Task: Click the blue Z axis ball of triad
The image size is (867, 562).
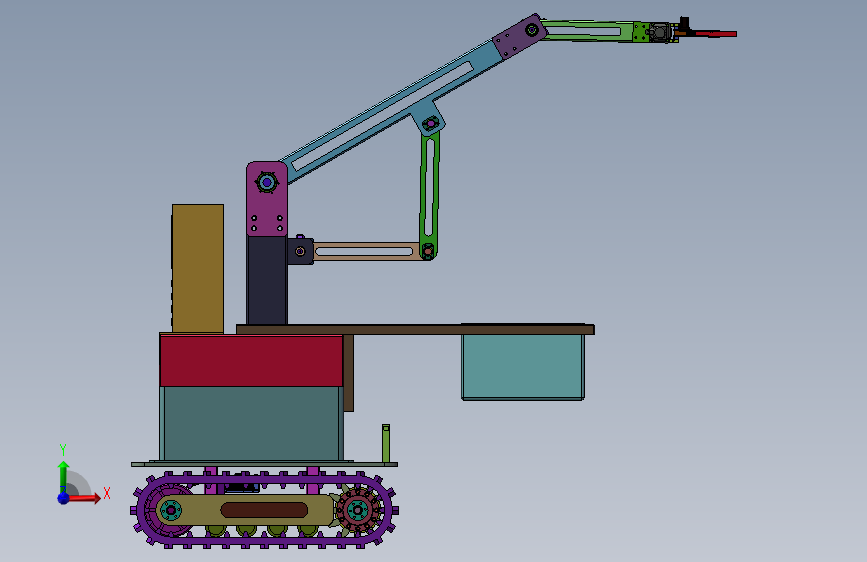Action: point(63,498)
